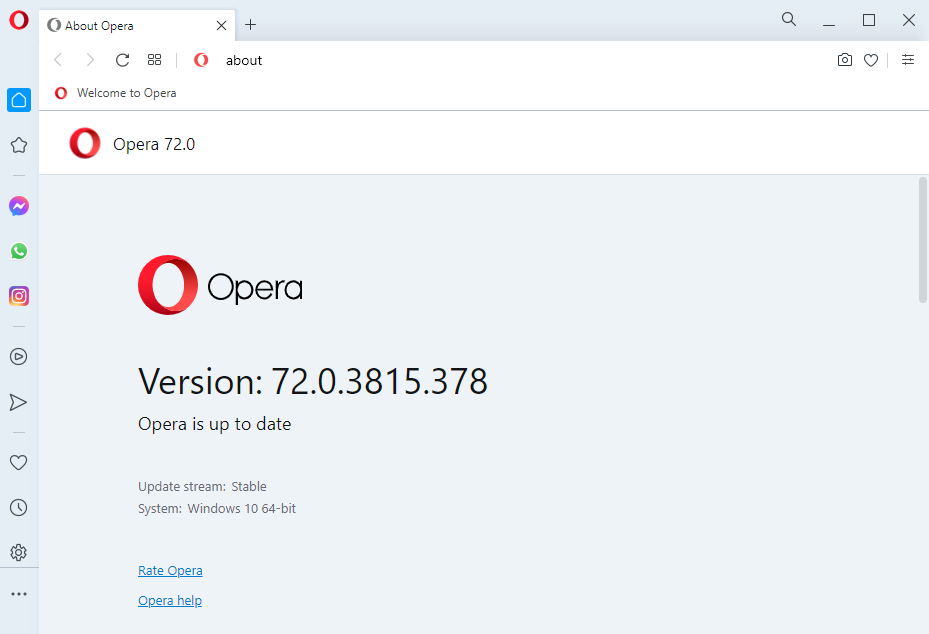
Task: Open Bookmarks star in sidebar
Action: (19, 145)
